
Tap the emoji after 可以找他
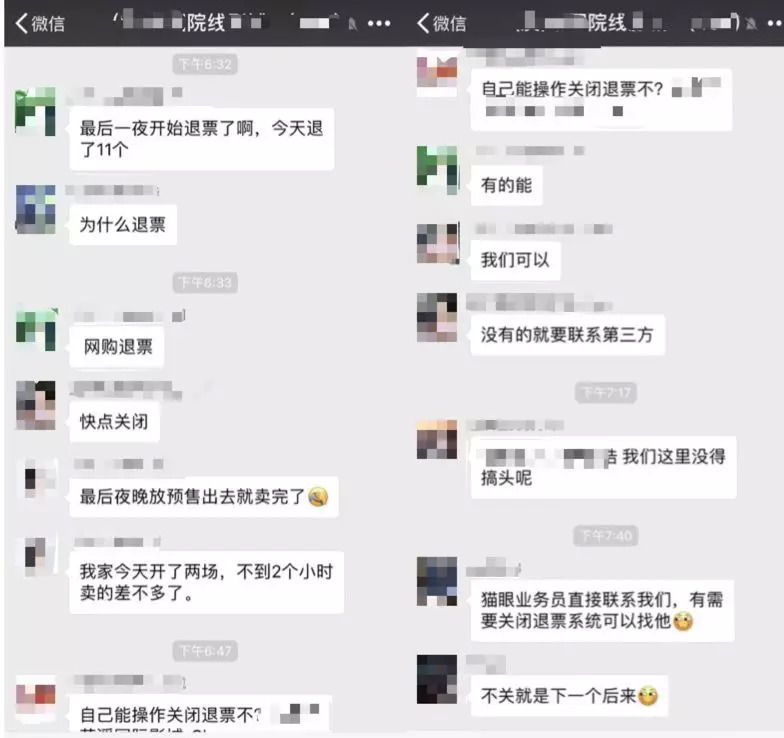coord(683,622)
